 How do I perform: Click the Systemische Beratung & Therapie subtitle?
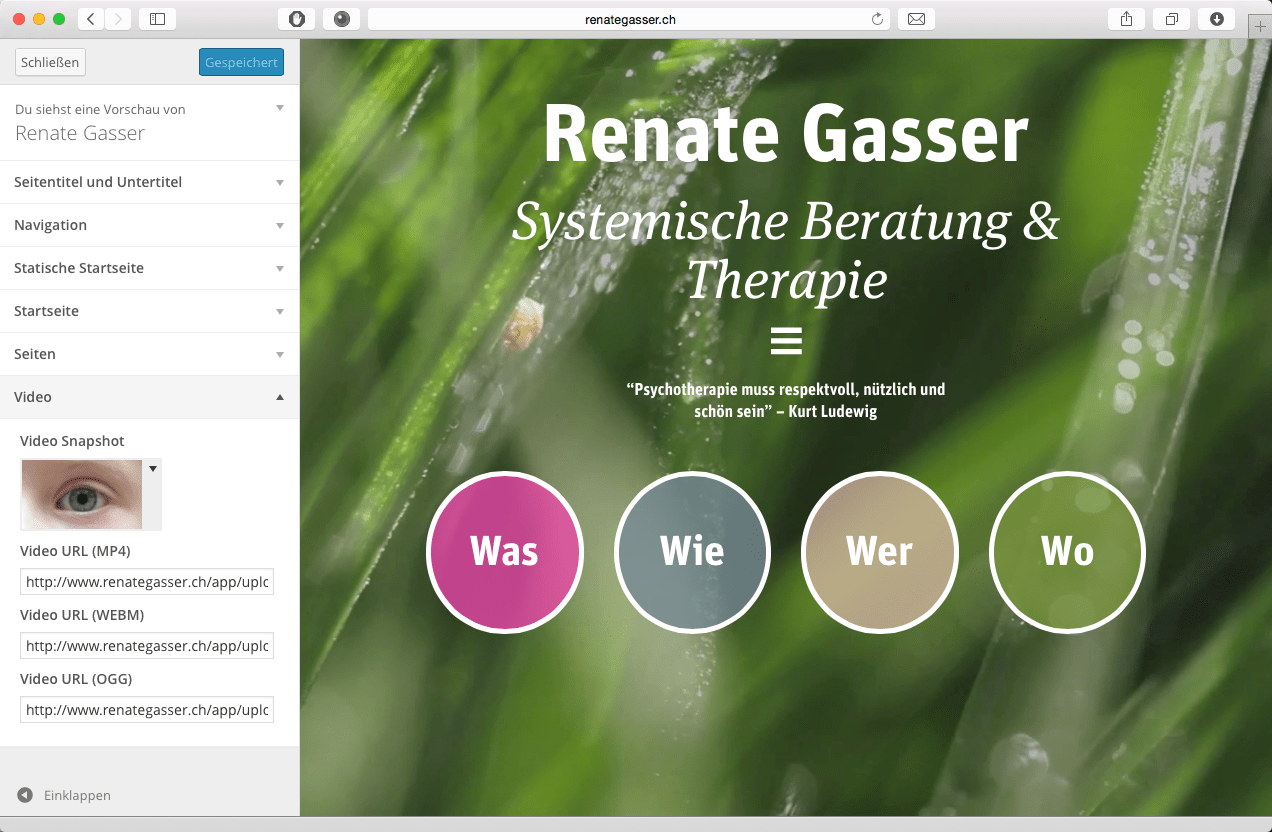pyautogui.click(x=786, y=251)
